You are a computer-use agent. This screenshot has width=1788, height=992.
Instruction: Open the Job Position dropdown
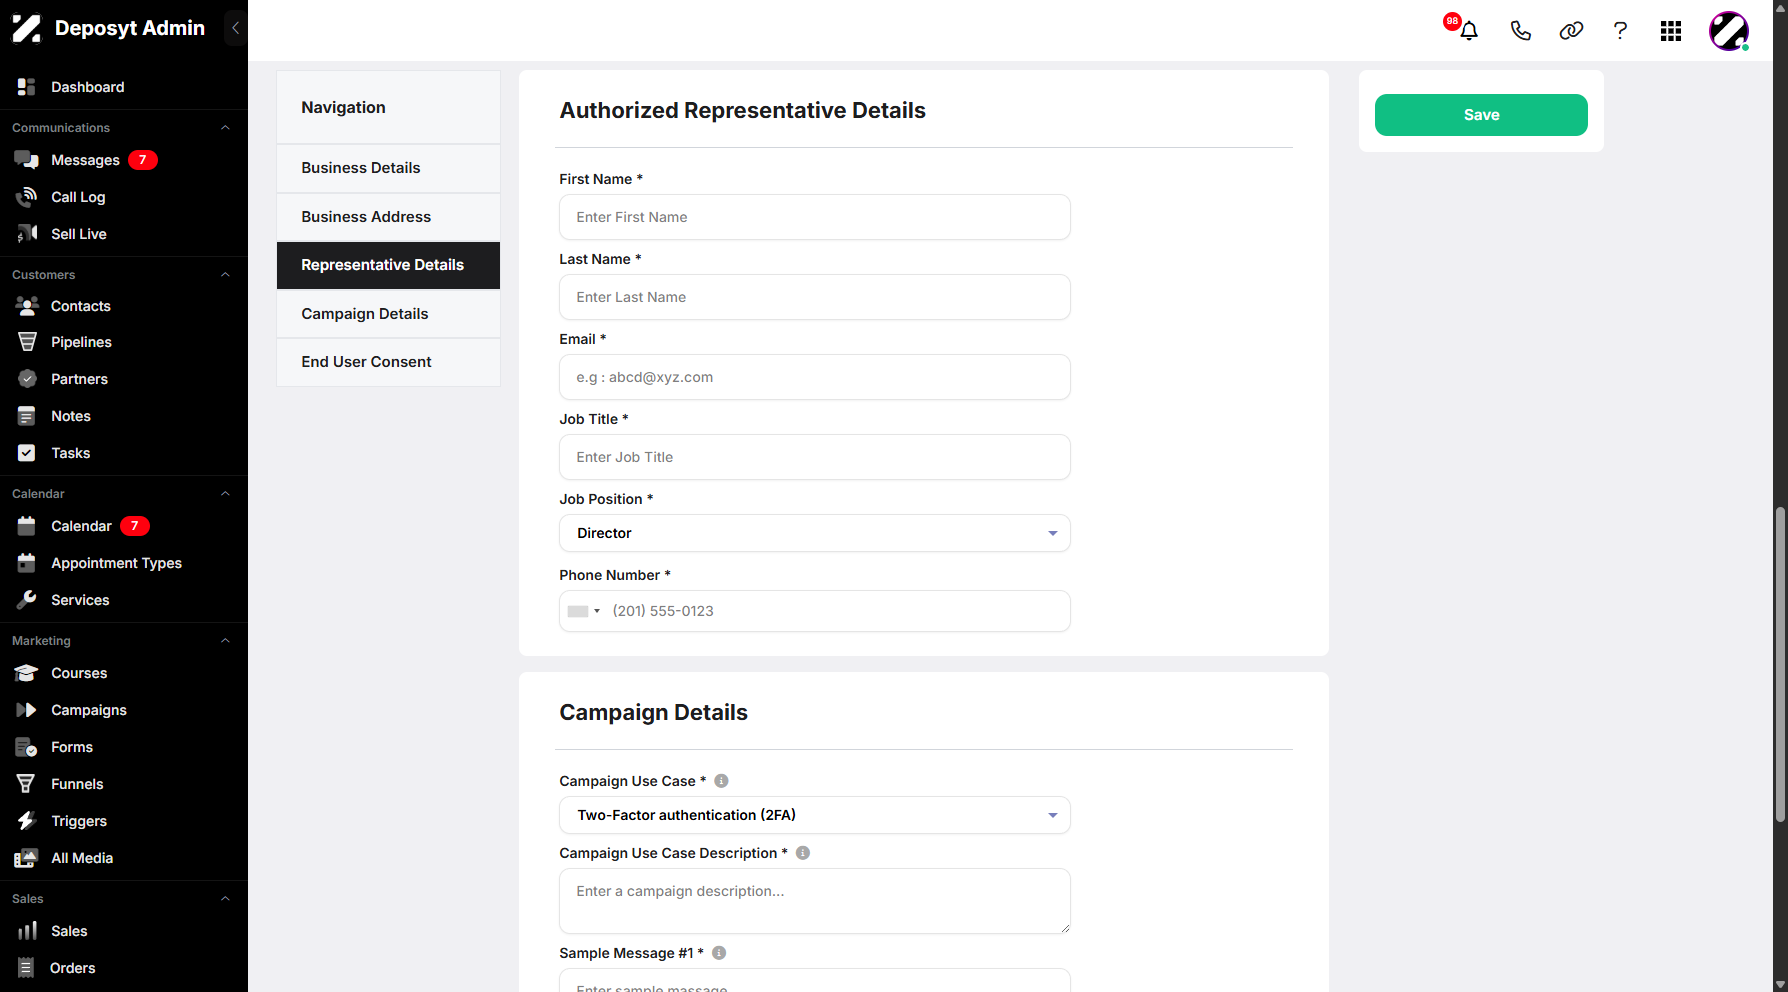(815, 533)
